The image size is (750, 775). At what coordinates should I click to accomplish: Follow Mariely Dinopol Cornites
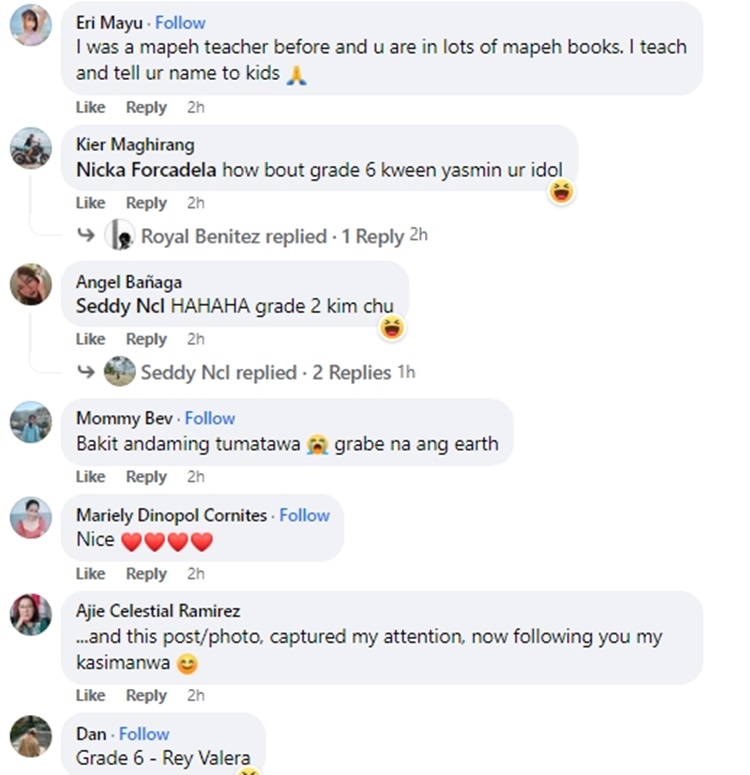click(304, 515)
